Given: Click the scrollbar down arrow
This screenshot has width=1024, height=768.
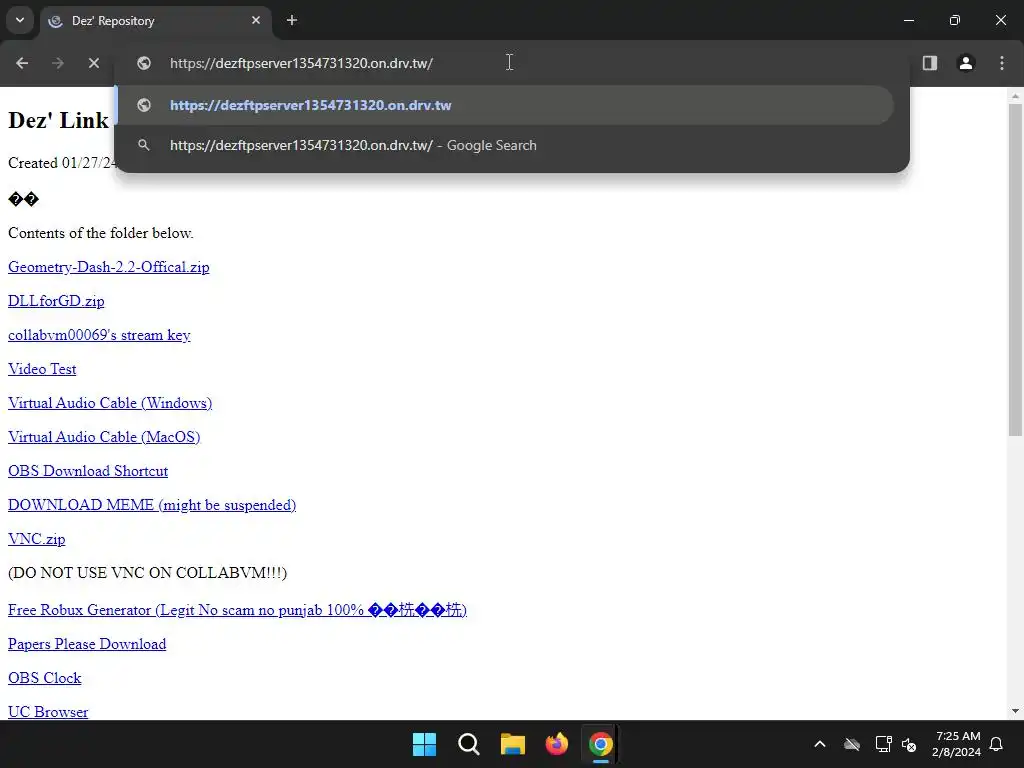Looking at the screenshot, I should [x=1015, y=711].
